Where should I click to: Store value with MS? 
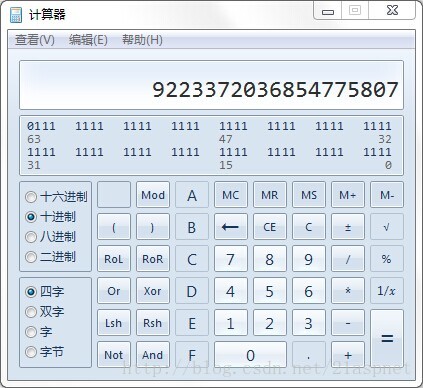(x=309, y=195)
